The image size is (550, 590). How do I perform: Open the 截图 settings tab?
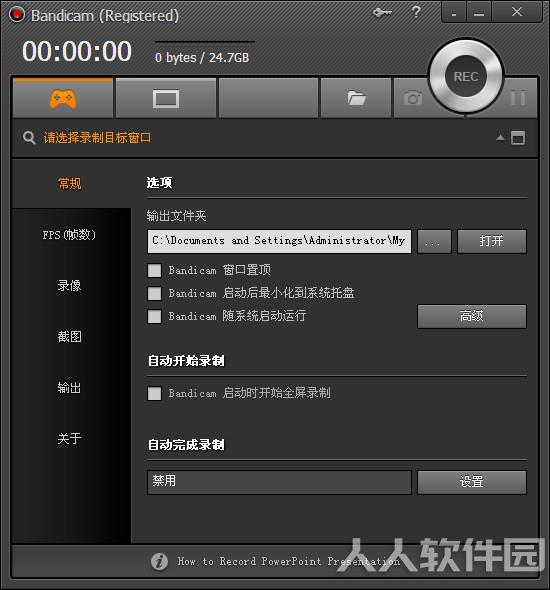pos(69,336)
